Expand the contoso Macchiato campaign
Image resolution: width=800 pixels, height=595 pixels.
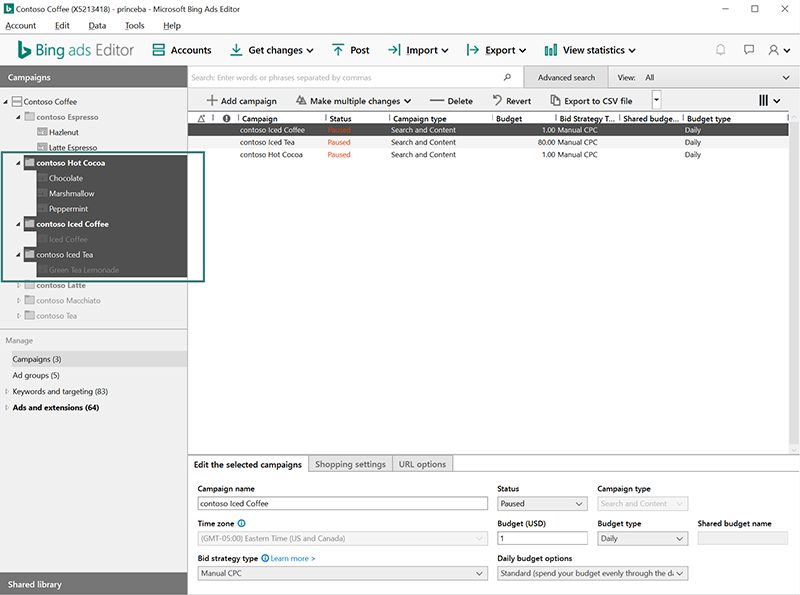tap(18, 301)
